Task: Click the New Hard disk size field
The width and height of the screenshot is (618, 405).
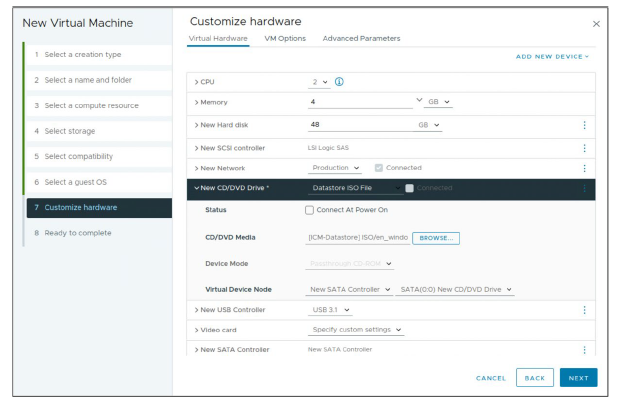Action: 360,125
